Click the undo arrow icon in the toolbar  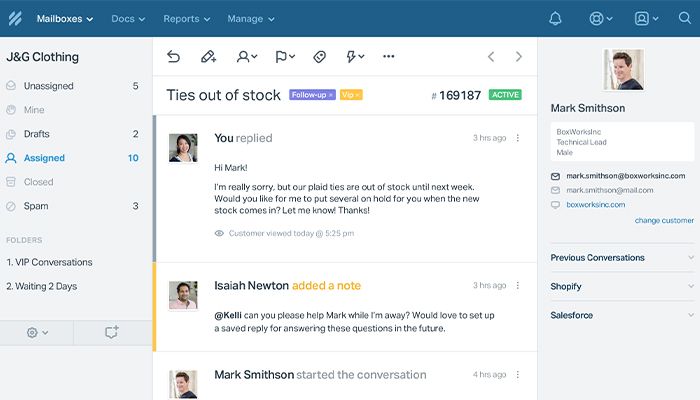pos(173,57)
